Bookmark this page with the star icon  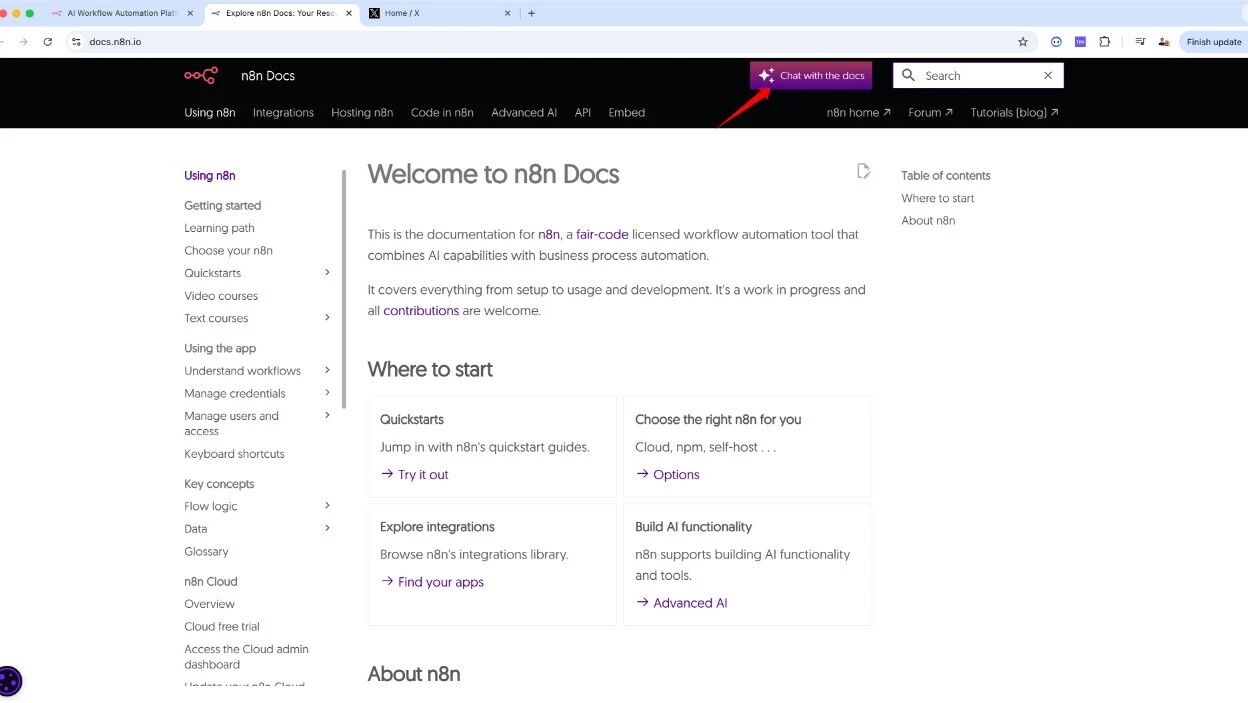coord(1023,42)
